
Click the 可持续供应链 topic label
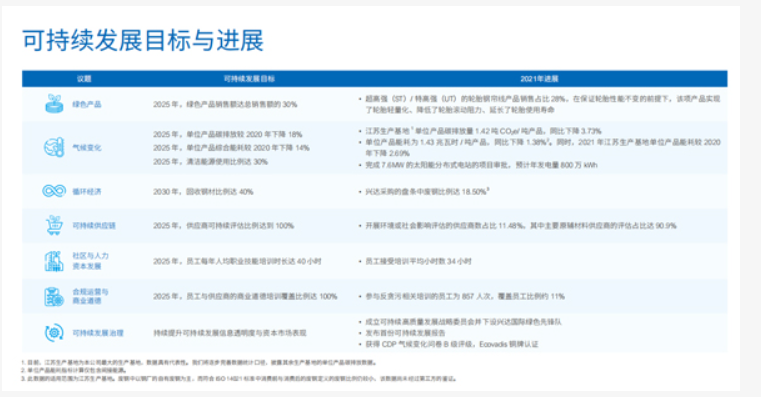pos(94,226)
